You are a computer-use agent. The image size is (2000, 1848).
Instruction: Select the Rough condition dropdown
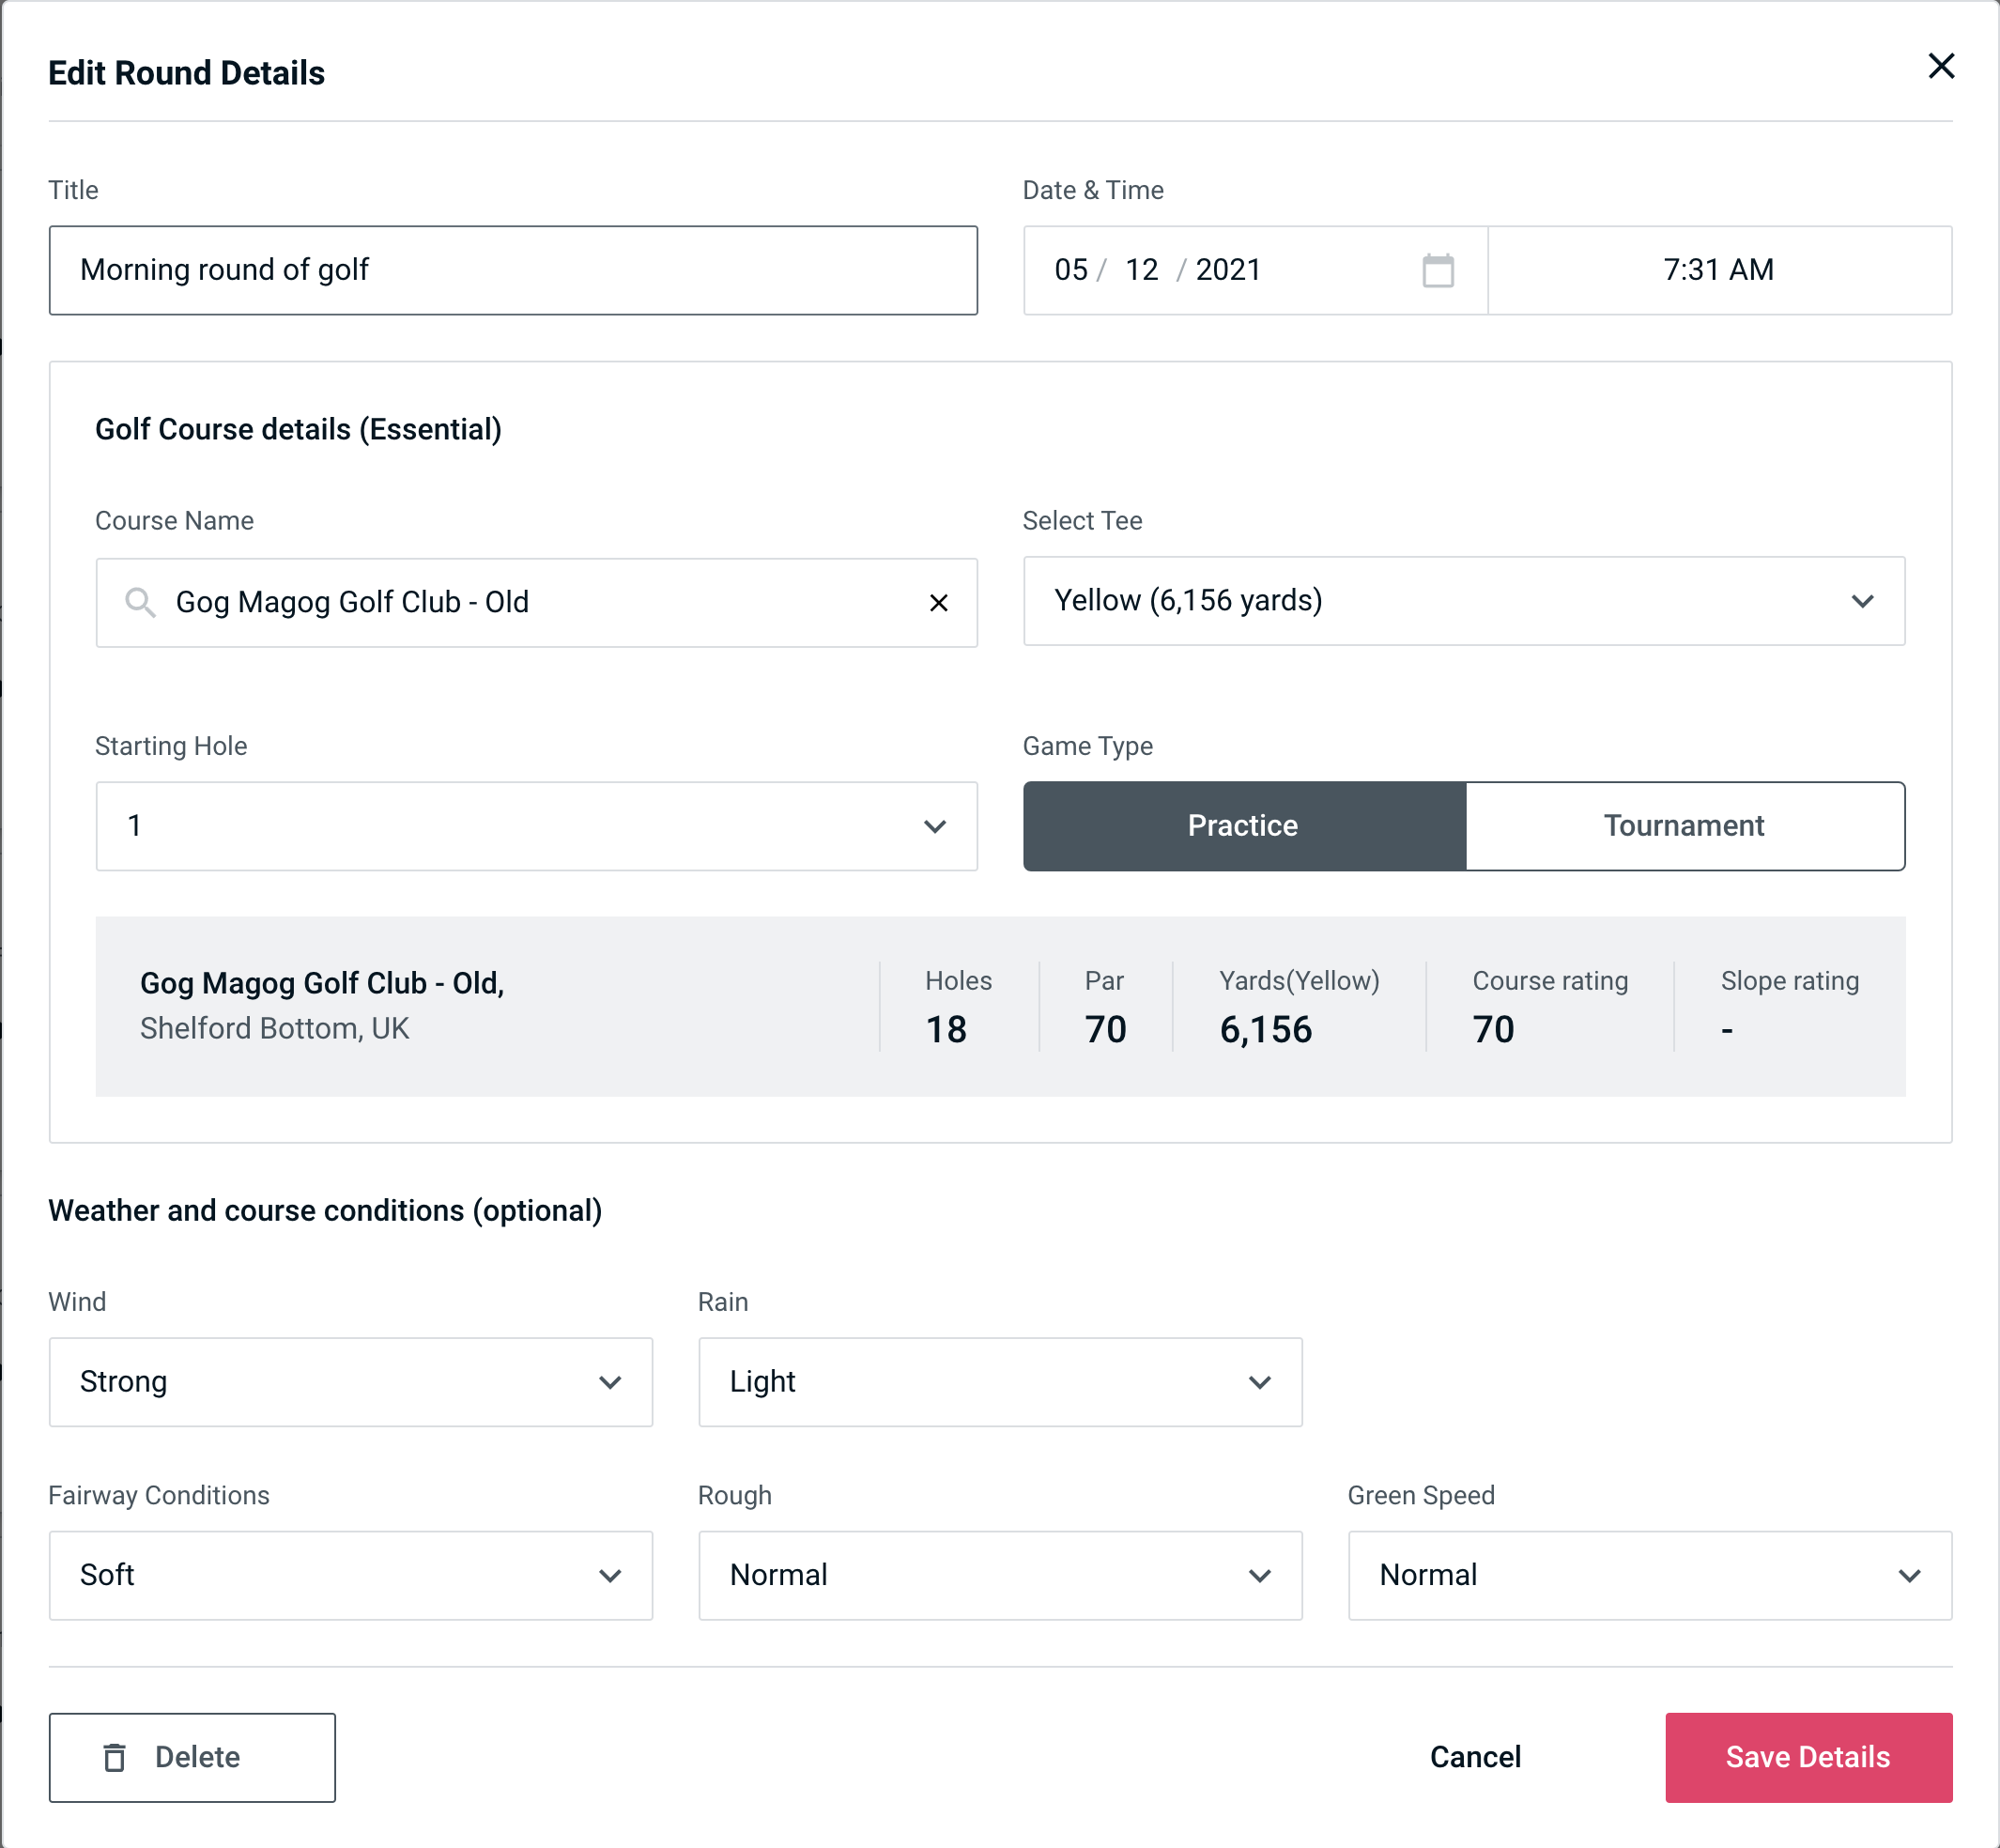[x=998, y=1575]
